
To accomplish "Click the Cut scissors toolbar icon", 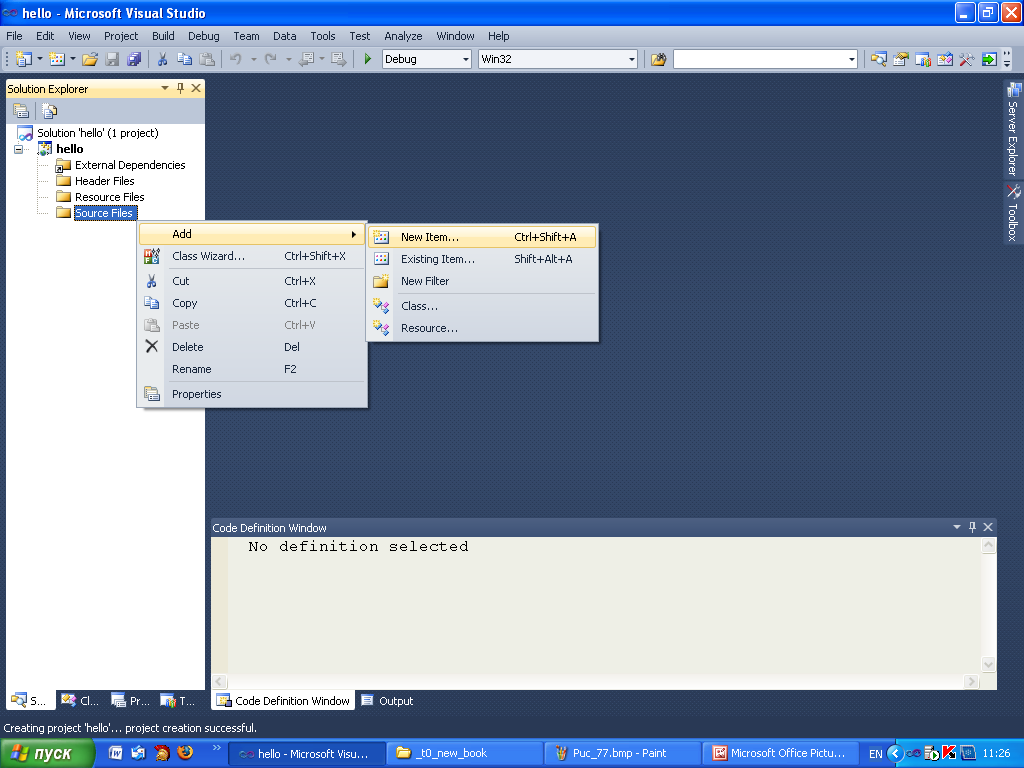I will 162,59.
